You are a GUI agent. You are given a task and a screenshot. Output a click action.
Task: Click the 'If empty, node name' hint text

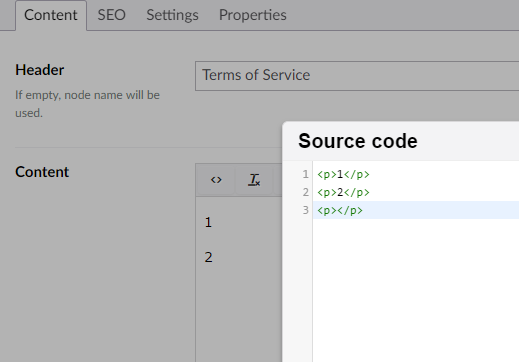[87, 104]
